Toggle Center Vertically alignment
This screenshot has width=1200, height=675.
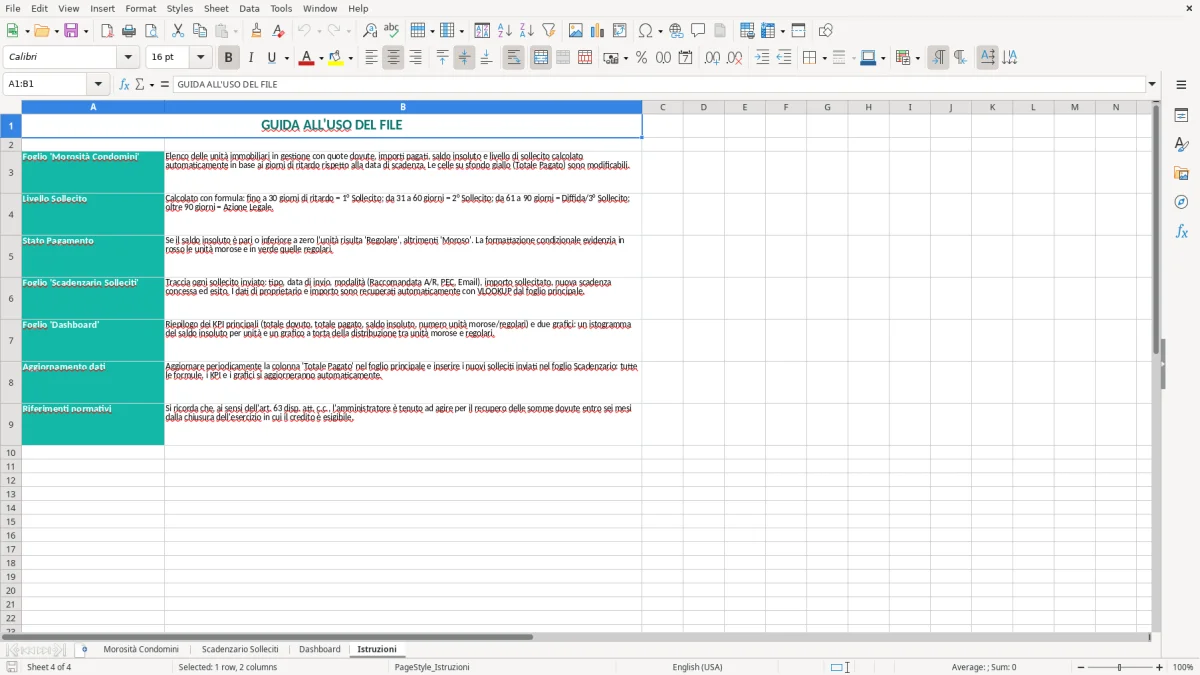pos(464,58)
